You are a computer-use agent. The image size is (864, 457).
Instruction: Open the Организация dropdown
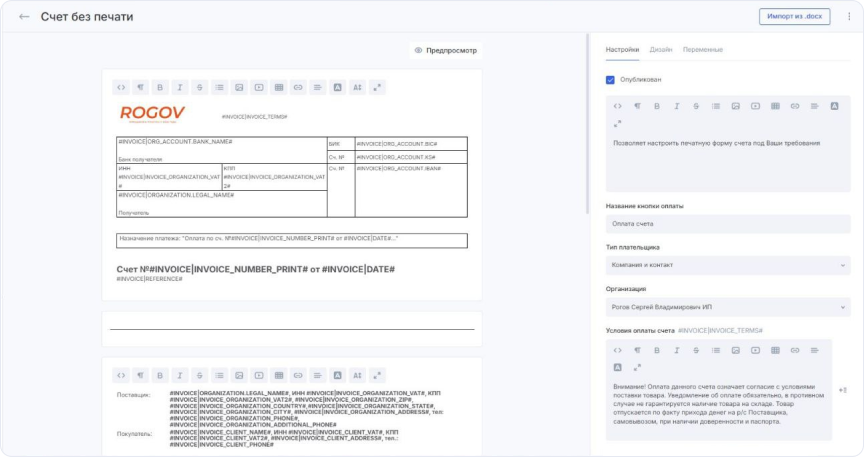pos(728,307)
